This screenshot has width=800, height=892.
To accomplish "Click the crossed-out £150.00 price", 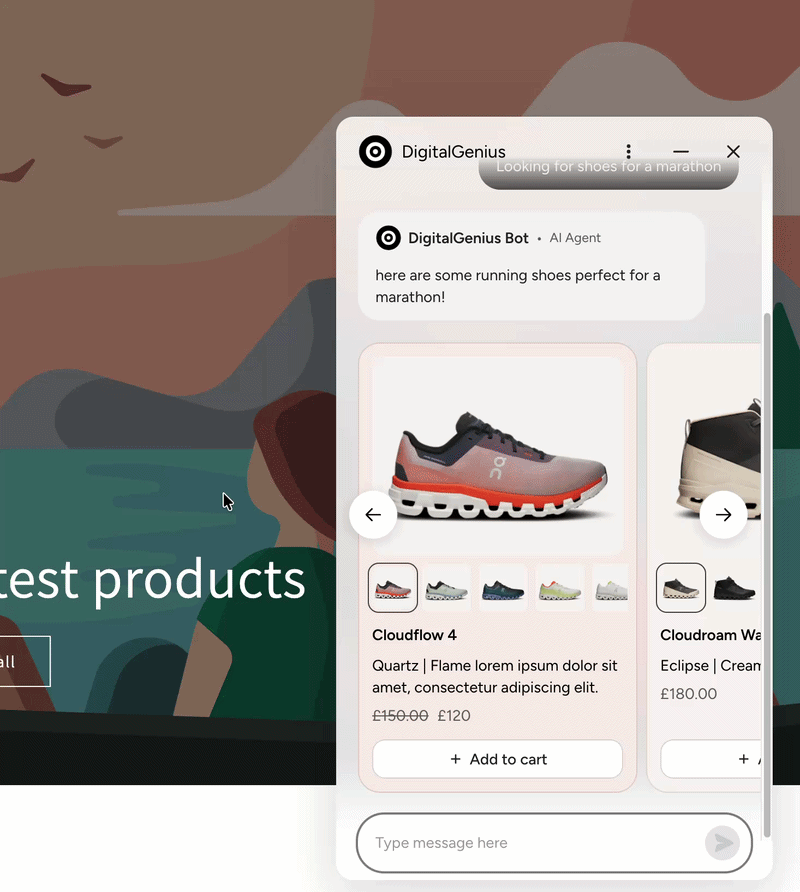I will (400, 716).
